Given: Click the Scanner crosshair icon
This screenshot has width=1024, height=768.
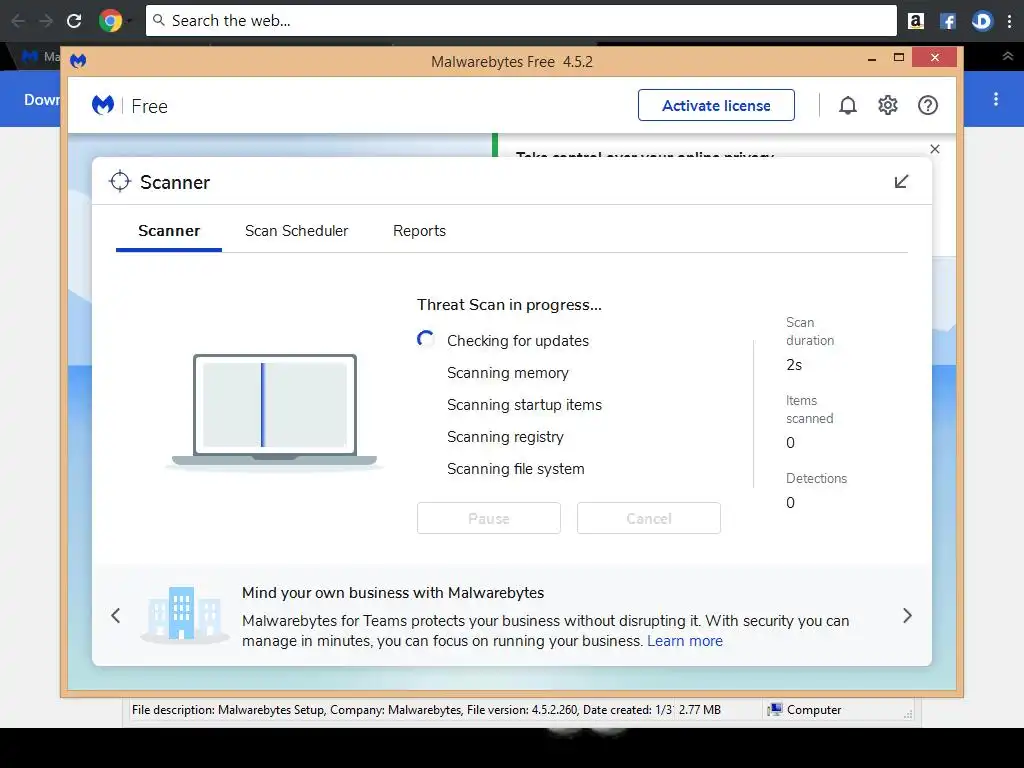Looking at the screenshot, I should pyautogui.click(x=120, y=182).
